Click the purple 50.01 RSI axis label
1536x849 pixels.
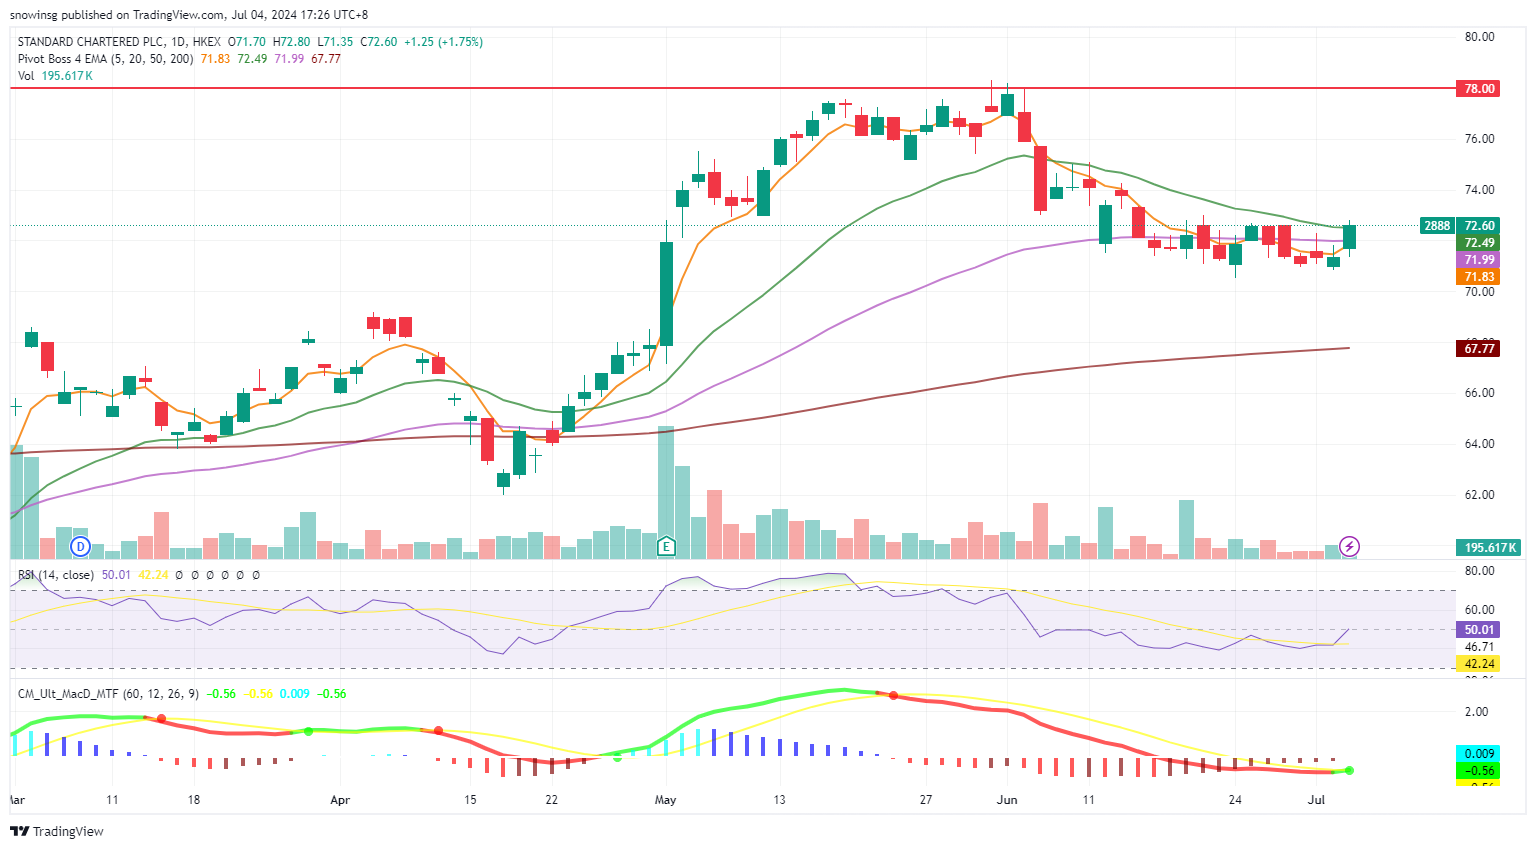tap(1479, 630)
